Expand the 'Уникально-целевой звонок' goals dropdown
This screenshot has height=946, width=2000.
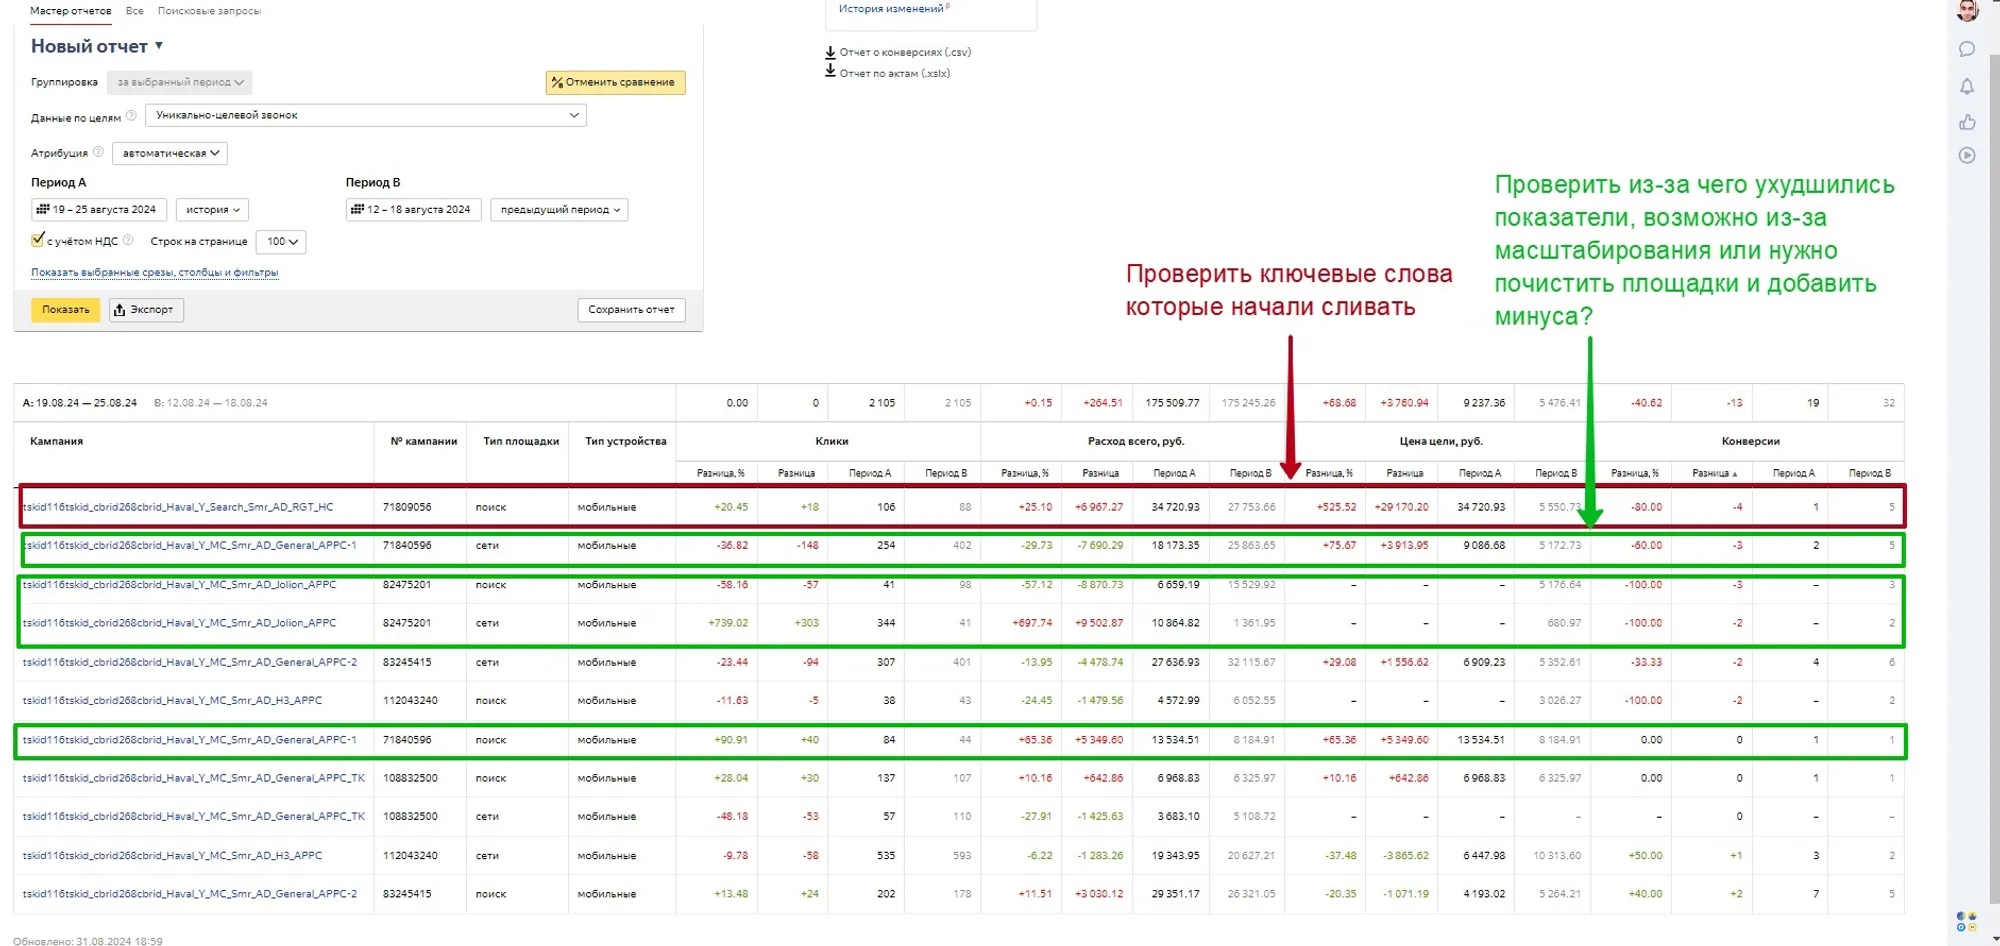365,115
